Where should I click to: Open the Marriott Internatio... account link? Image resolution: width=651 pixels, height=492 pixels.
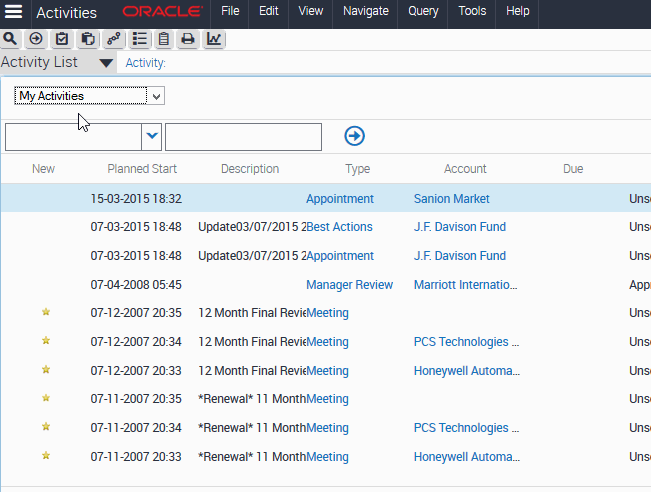tap(465, 285)
